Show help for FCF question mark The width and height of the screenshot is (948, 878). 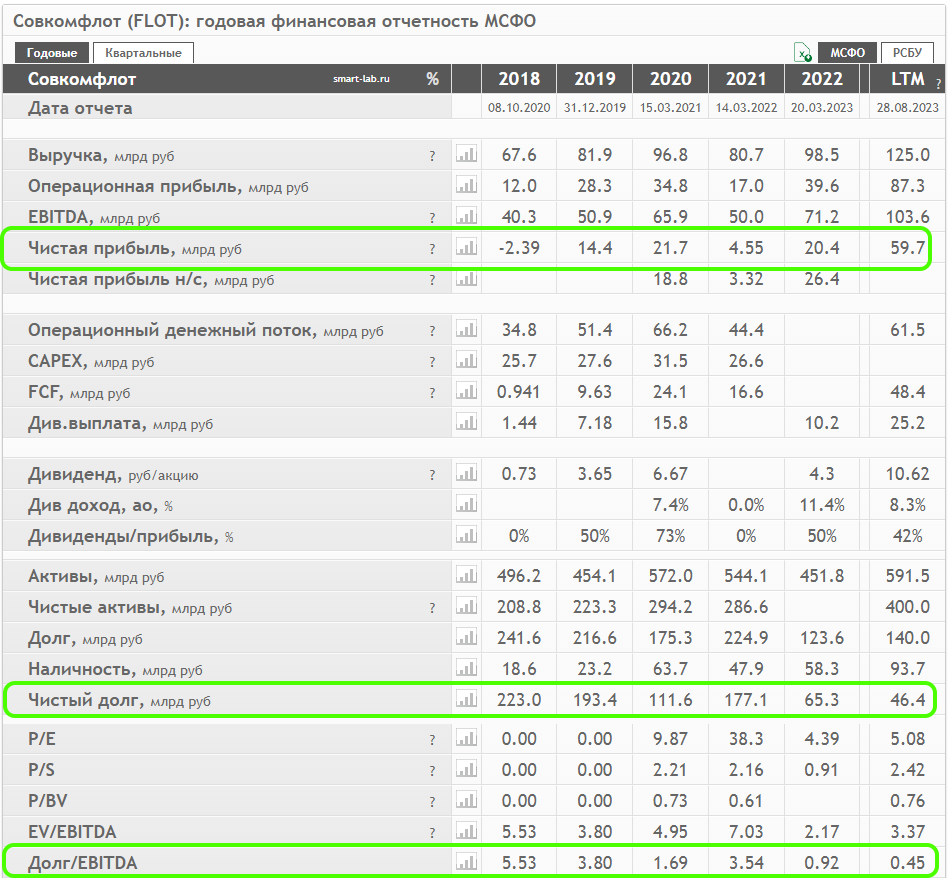pyautogui.click(x=432, y=393)
